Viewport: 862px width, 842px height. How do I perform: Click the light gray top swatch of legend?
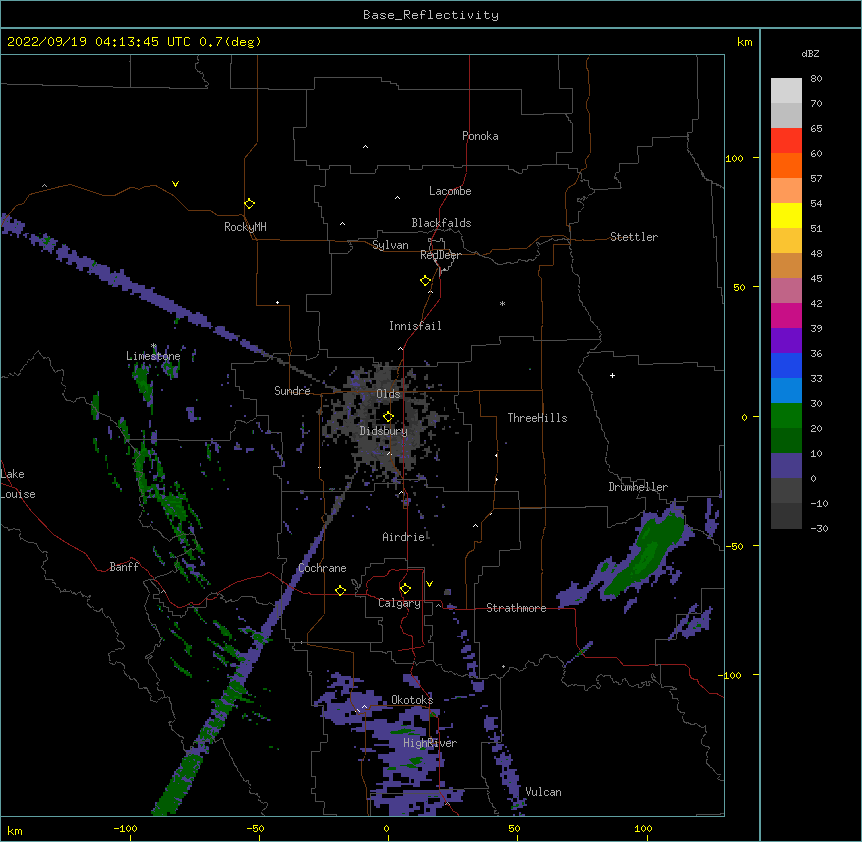click(786, 90)
